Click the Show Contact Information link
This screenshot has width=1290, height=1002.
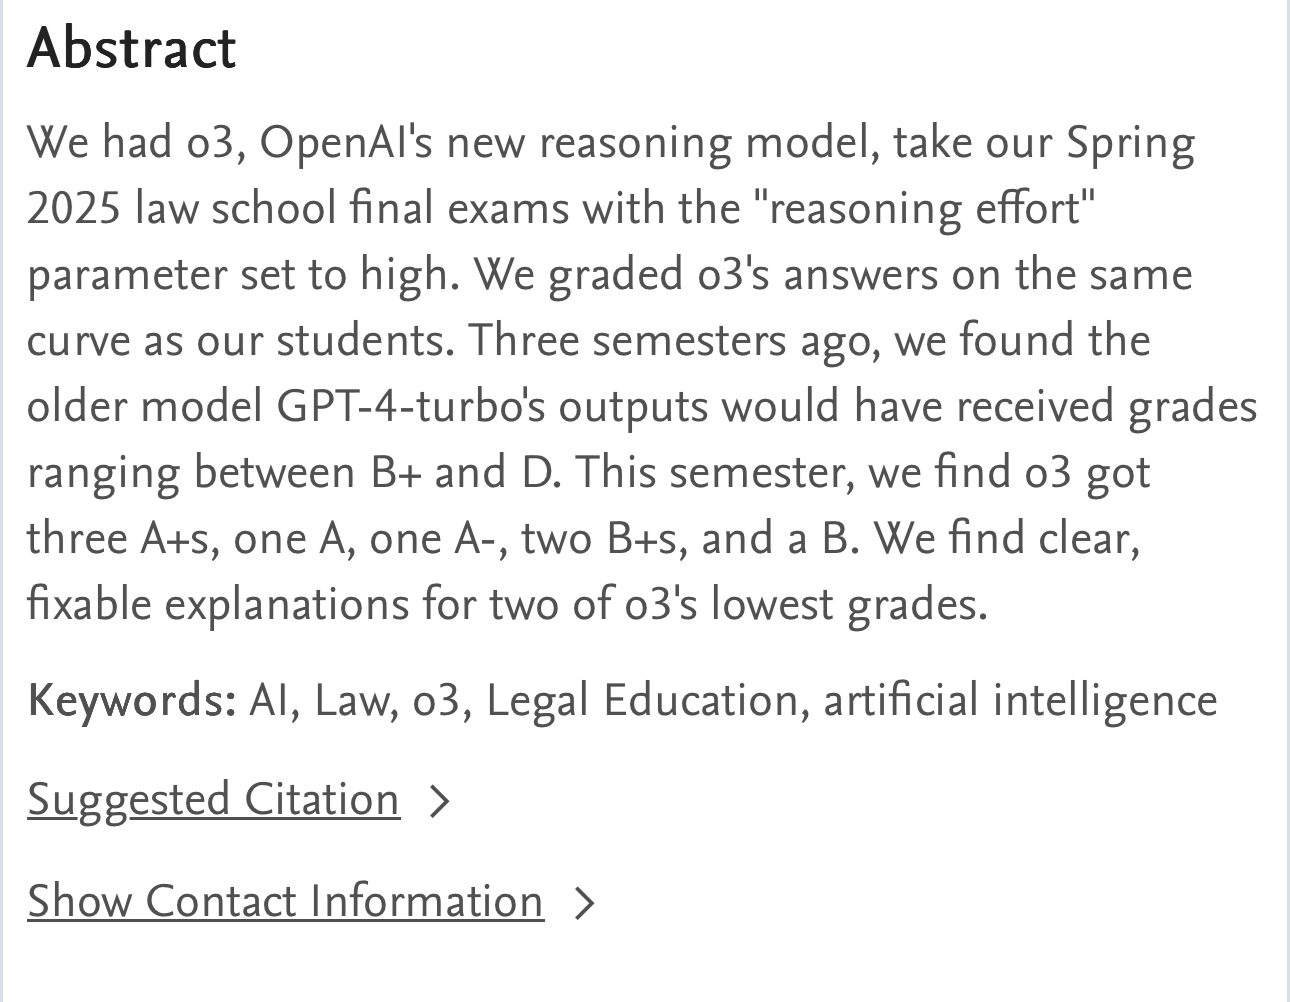pyautogui.click(x=285, y=902)
